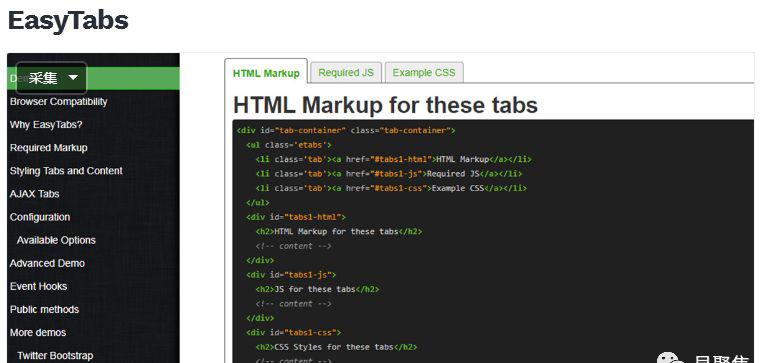Click the WeChat logo watermark icon
775x363 pixels.
click(670, 358)
